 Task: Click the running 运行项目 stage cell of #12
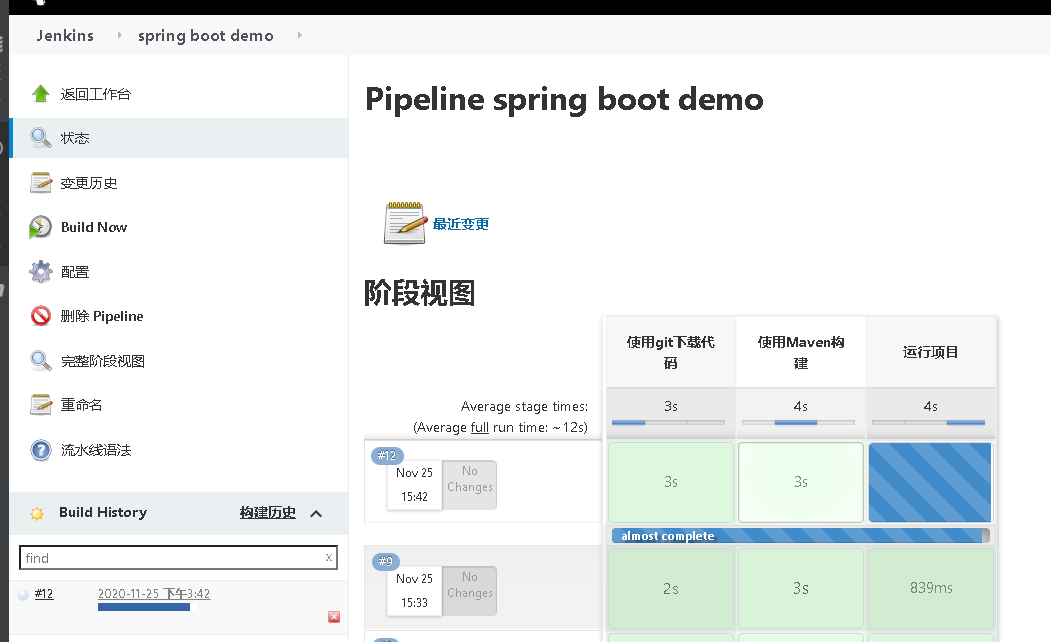930,482
